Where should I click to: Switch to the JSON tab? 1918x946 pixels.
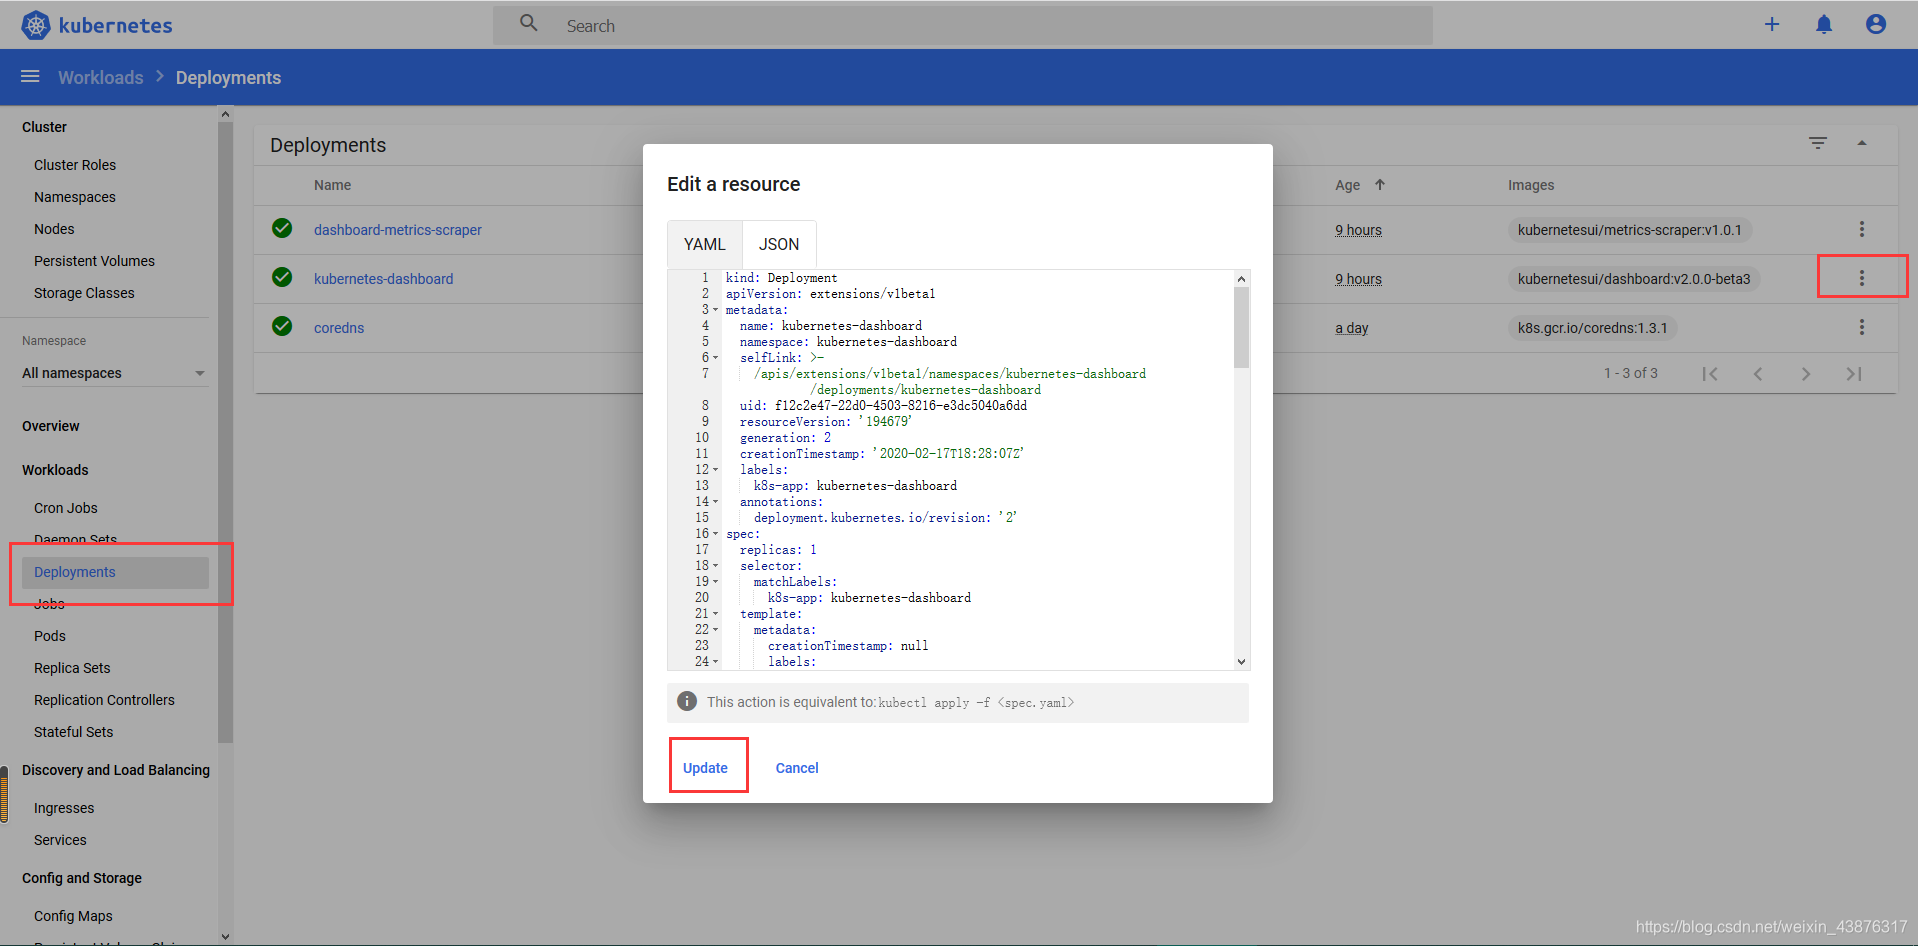pyautogui.click(x=779, y=244)
